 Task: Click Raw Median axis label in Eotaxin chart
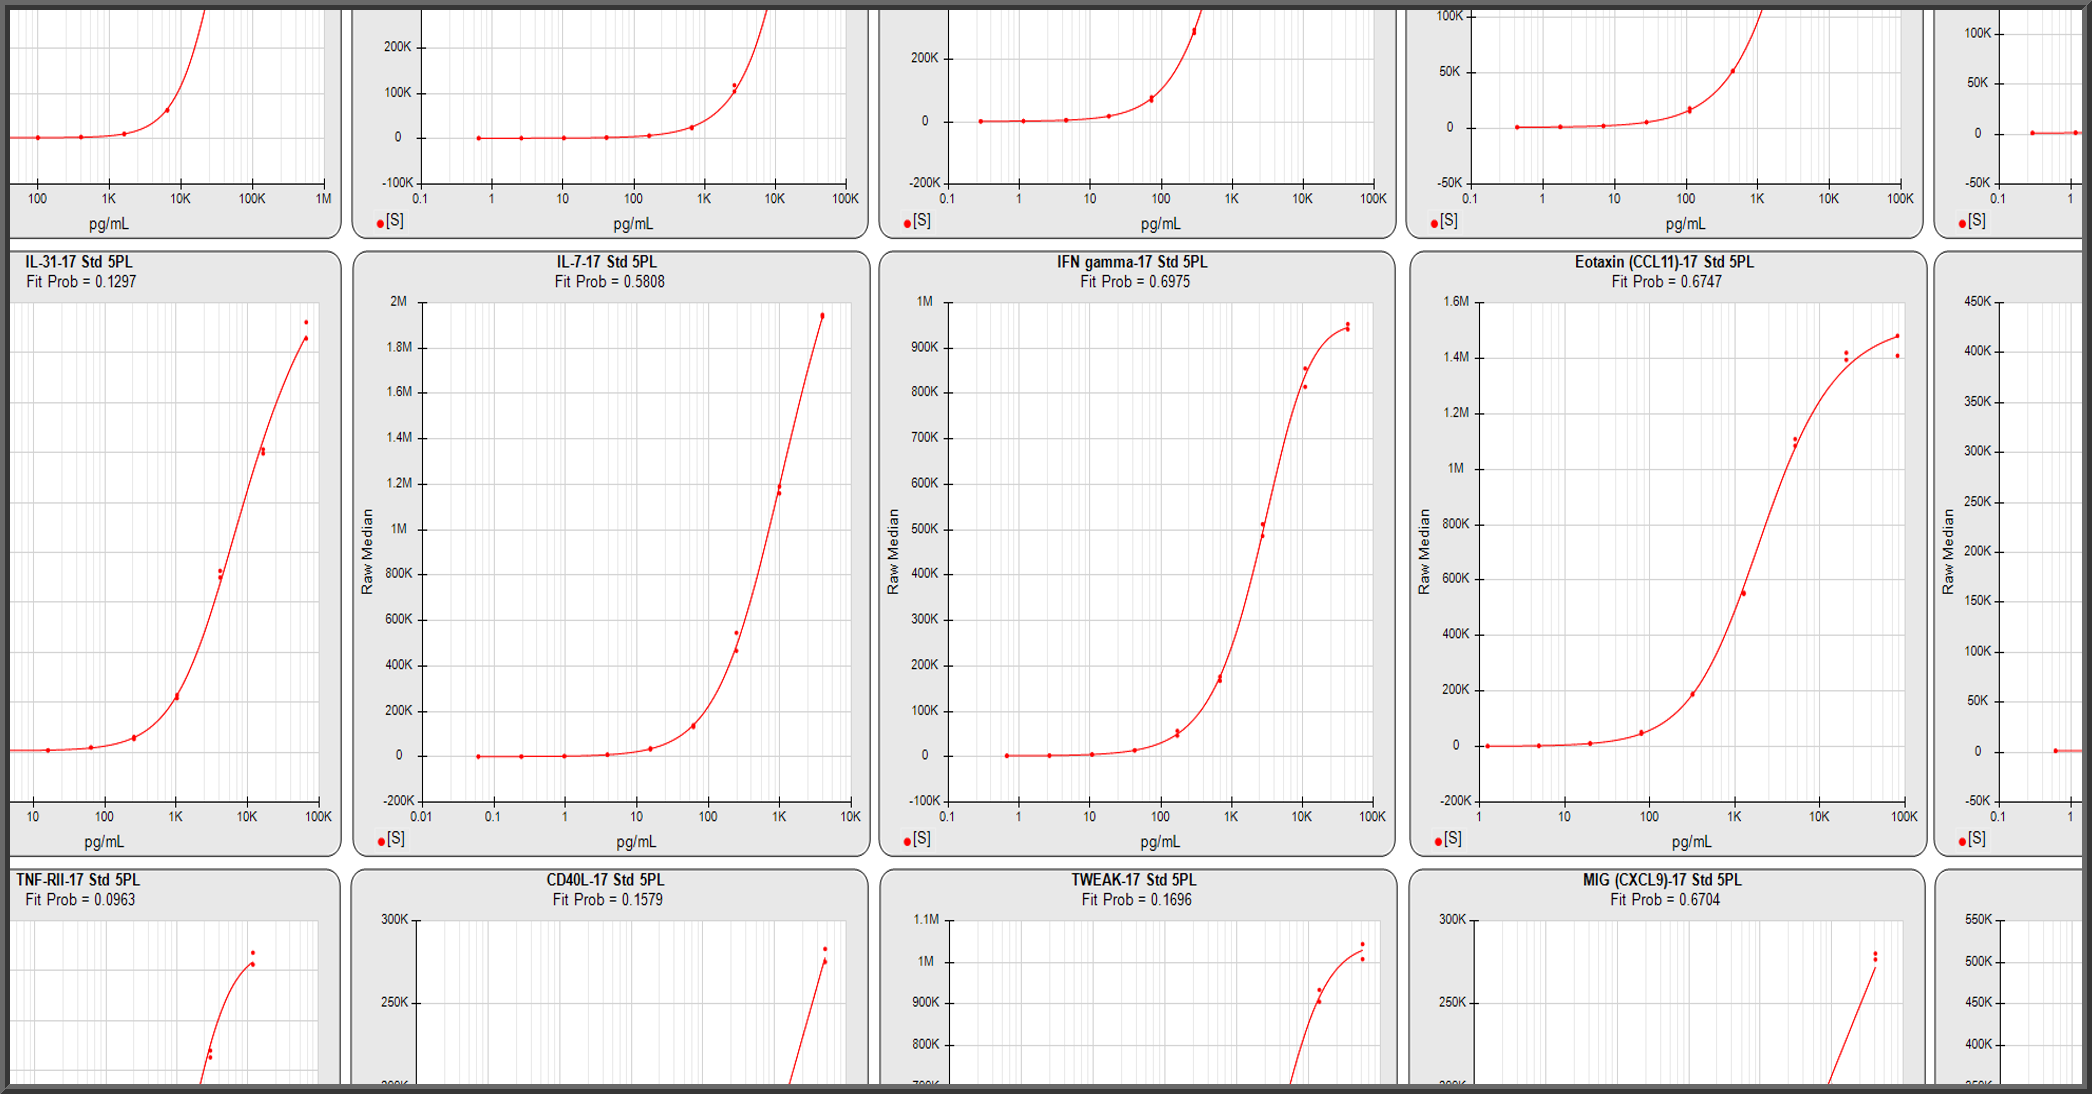click(x=1424, y=551)
